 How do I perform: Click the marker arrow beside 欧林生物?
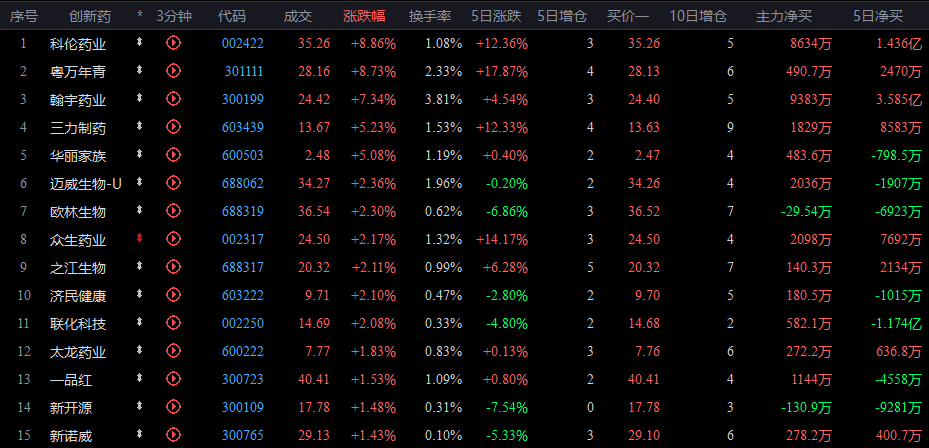pos(139,210)
